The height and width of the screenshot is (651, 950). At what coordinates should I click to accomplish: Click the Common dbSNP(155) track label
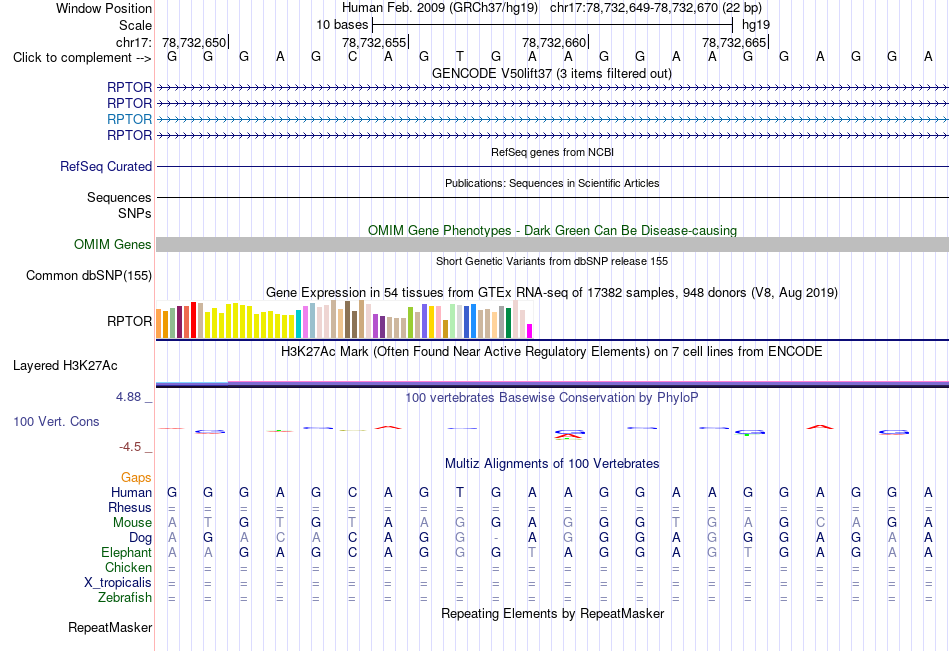click(88, 276)
